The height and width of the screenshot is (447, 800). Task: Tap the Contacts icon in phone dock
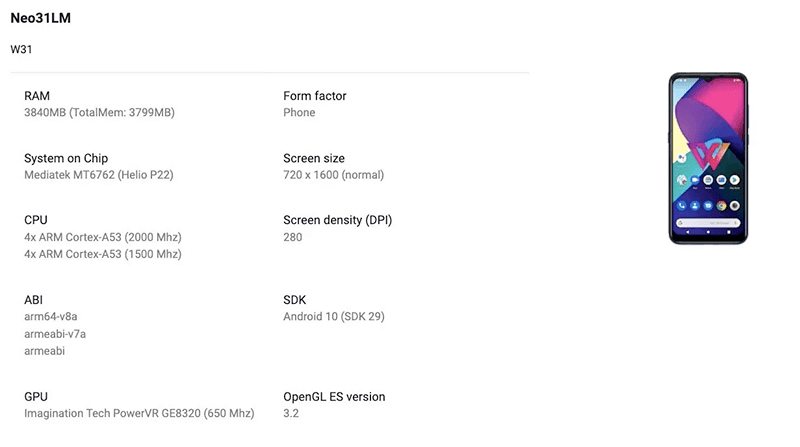coord(695,205)
